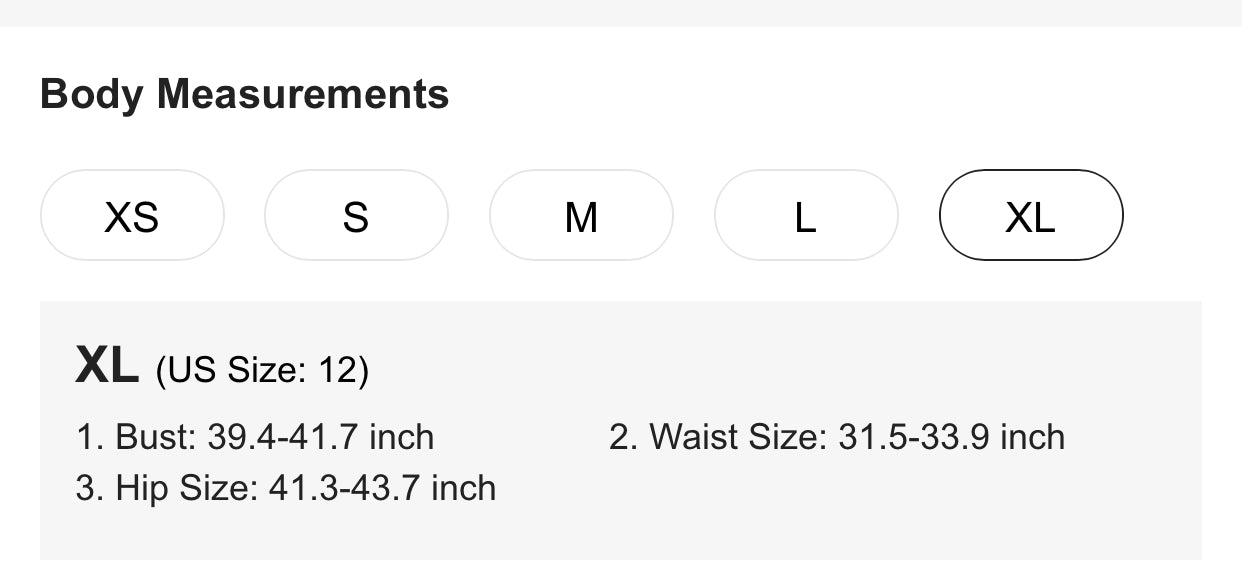Pick the L size button
The width and height of the screenshot is (1242, 565).
(806, 216)
